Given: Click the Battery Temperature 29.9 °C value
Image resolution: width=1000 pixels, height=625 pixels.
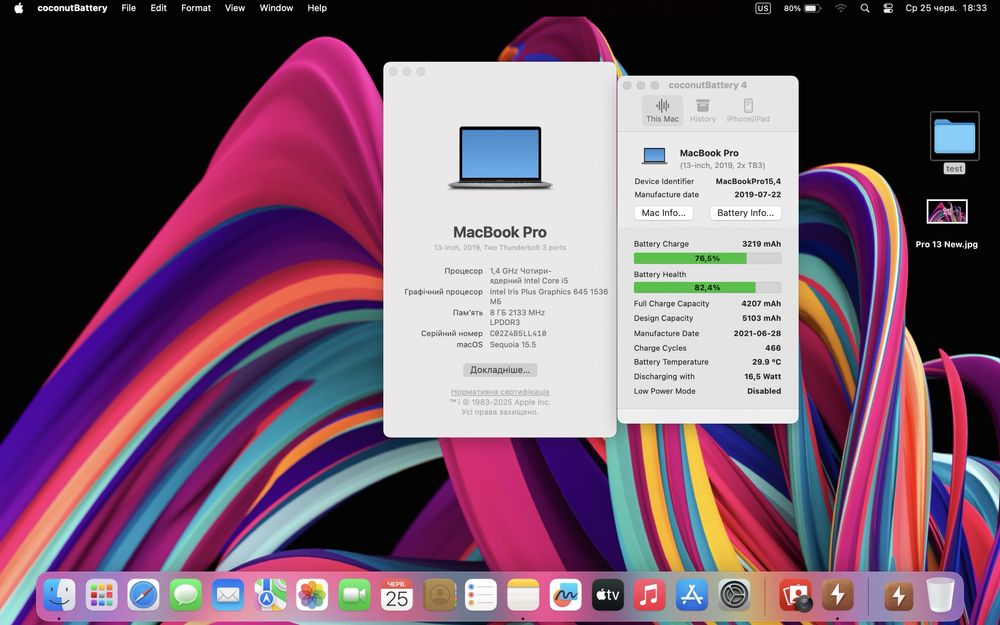Looking at the screenshot, I should (767, 362).
